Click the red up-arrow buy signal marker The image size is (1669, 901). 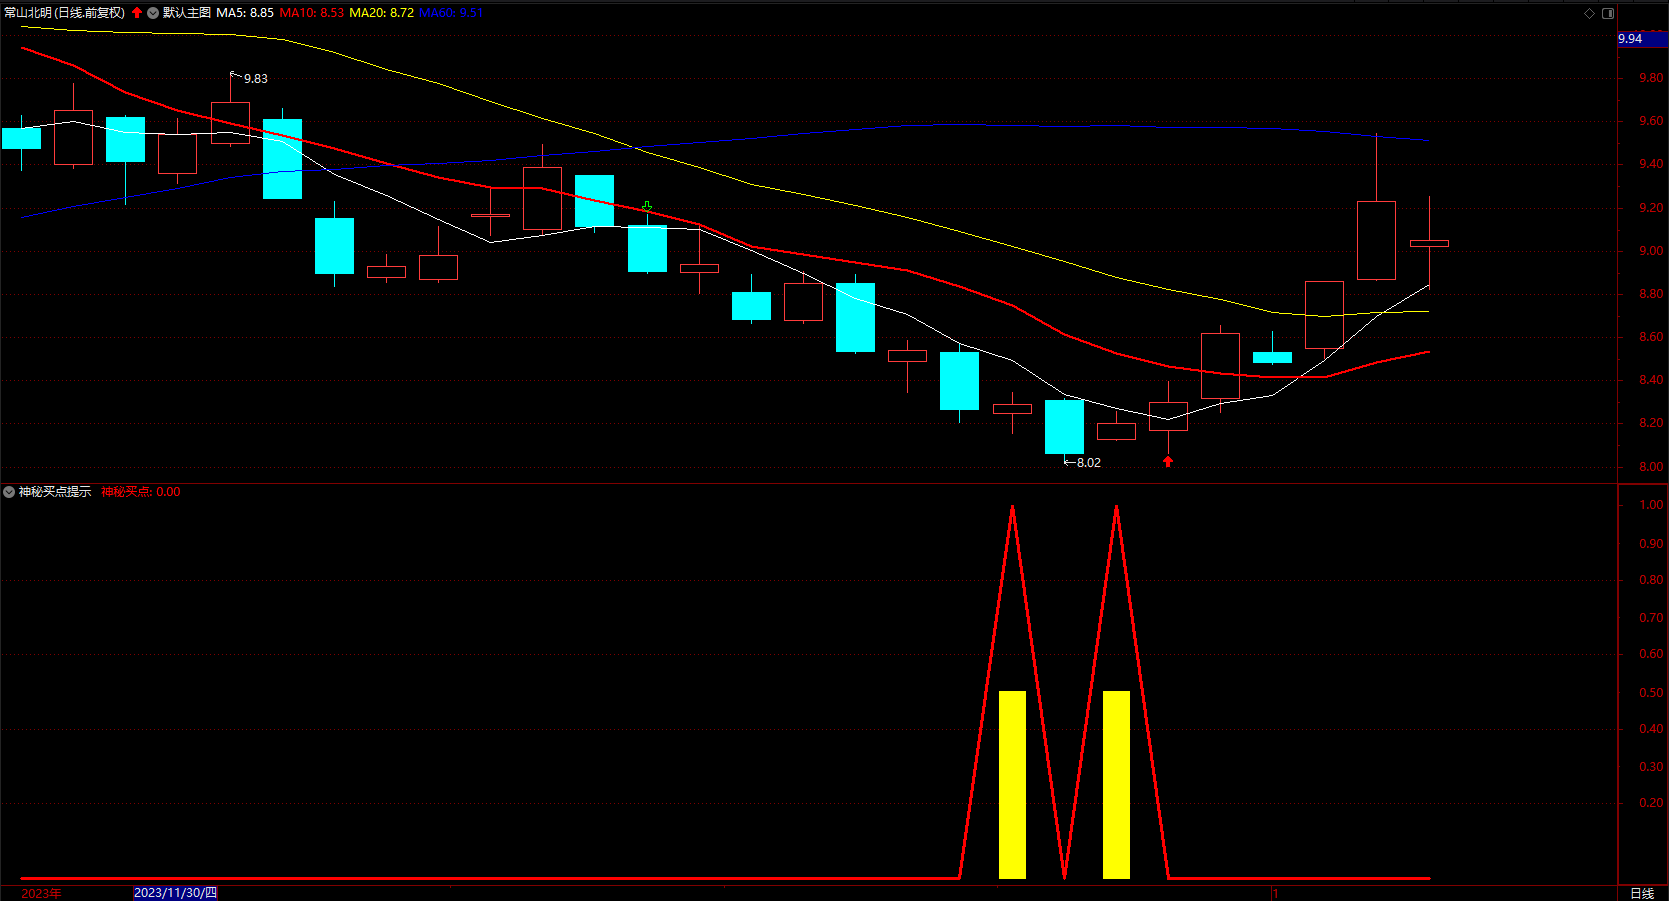click(x=1168, y=461)
